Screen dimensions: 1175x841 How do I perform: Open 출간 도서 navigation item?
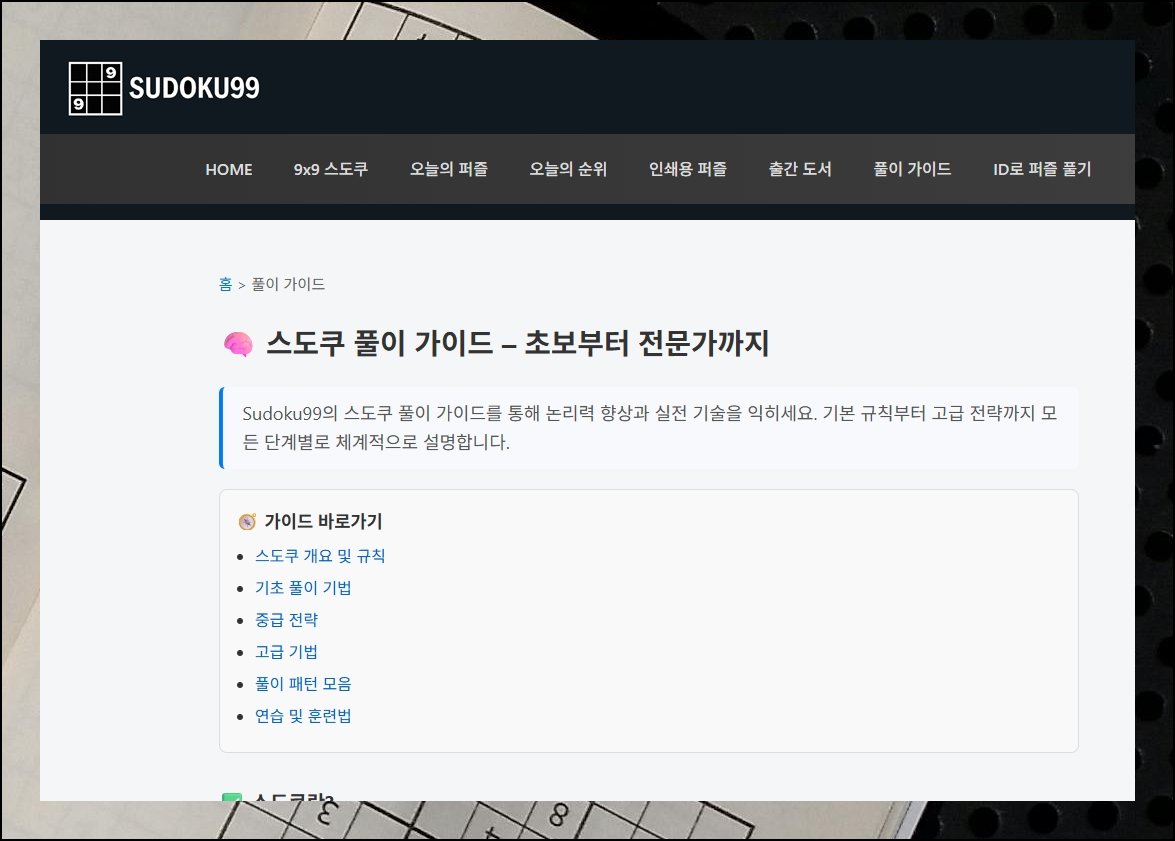tap(800, 169)
